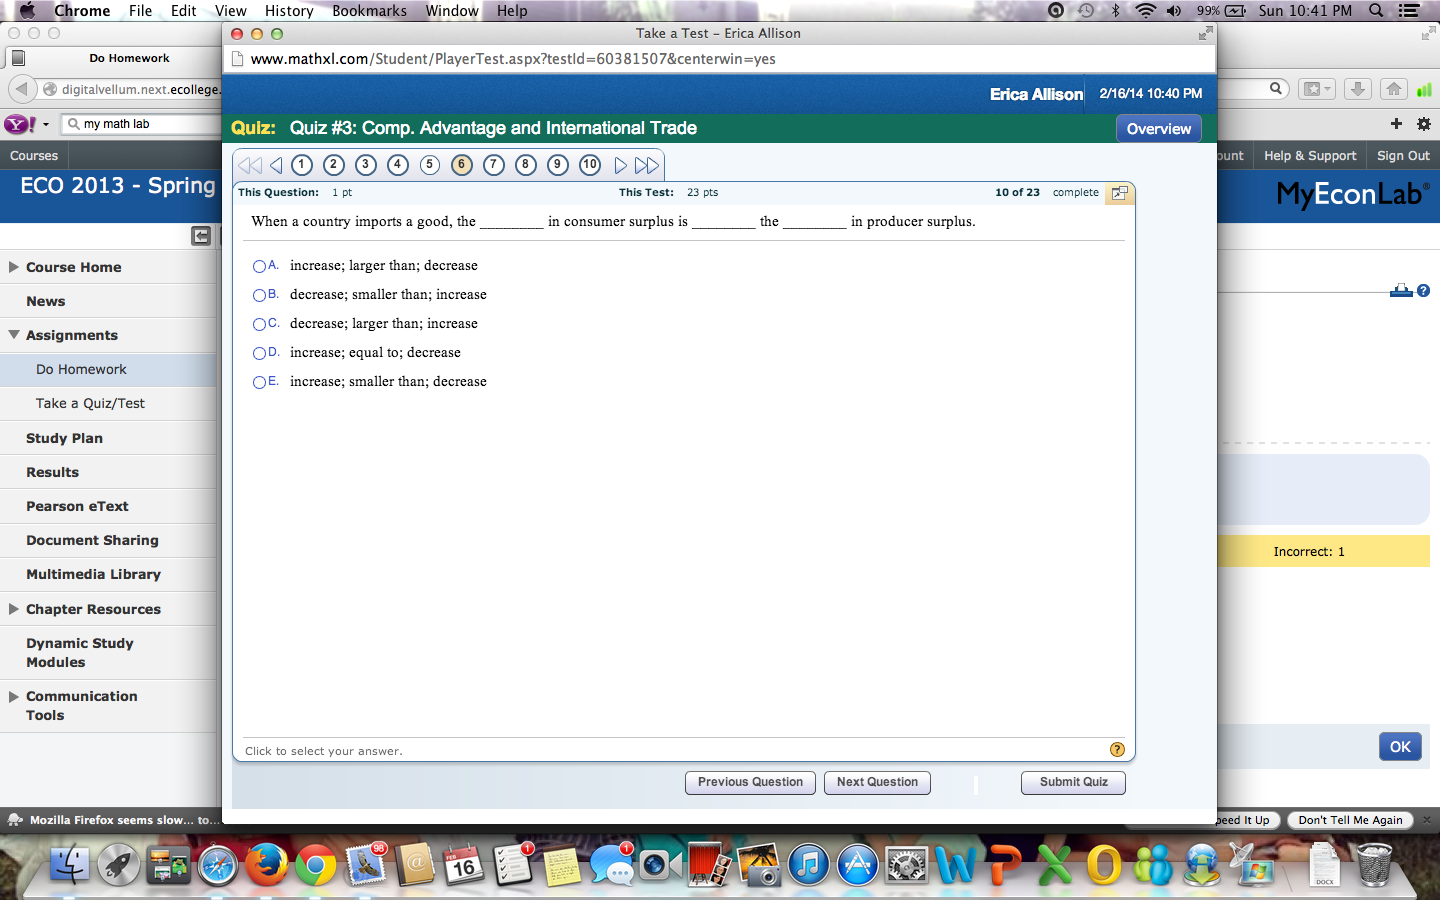
Task: Select answer option E radio button
Action: [x=260, y=382]
